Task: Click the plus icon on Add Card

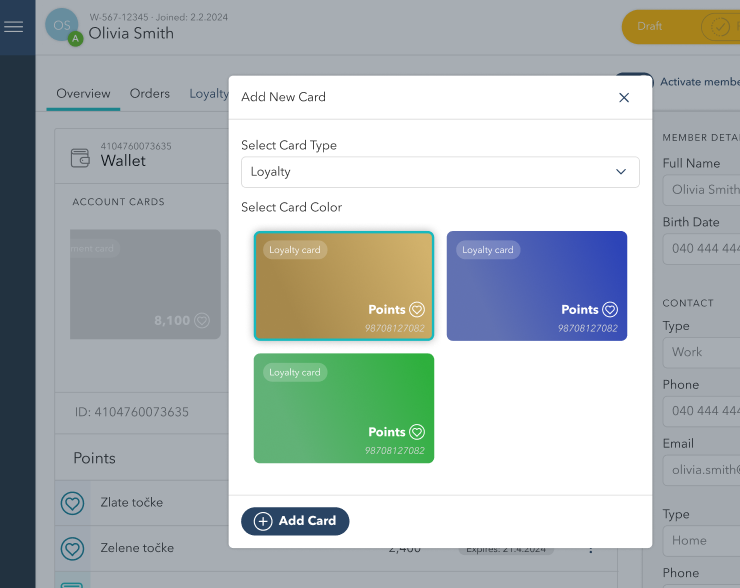Action: pyautogui.click(x=263, y=521)
